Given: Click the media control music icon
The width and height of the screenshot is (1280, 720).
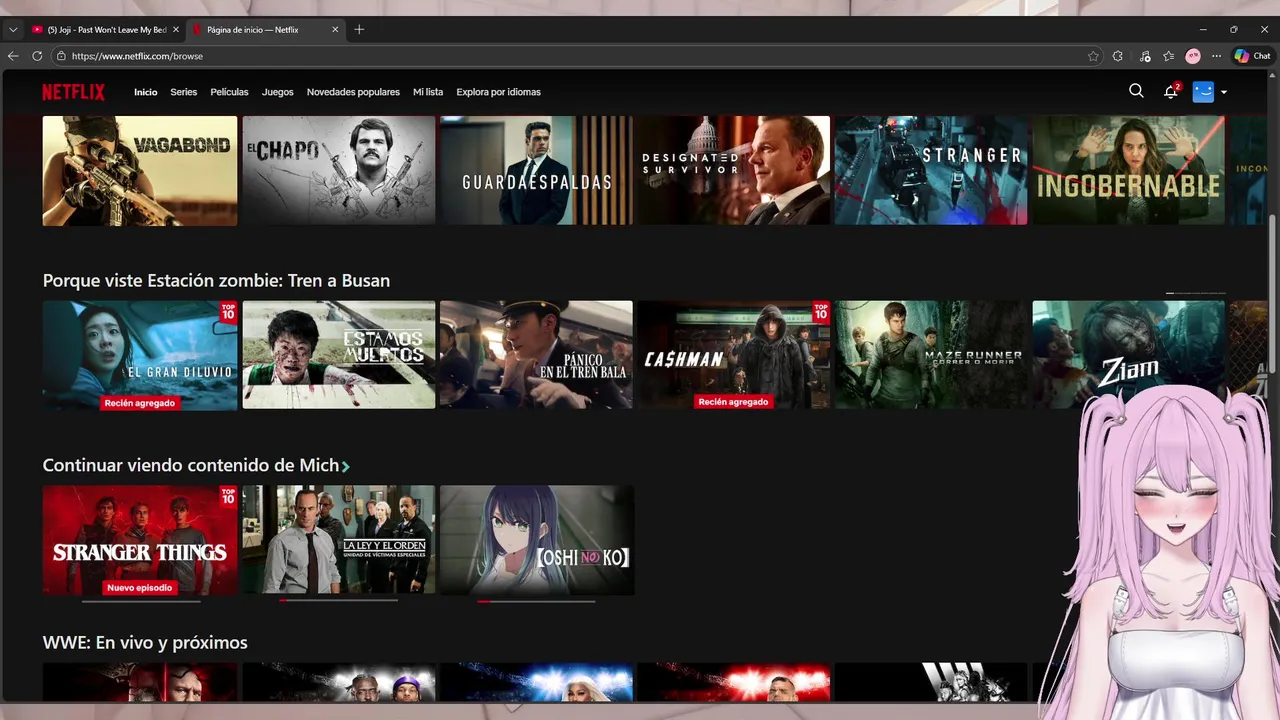Looking at the screenshot, I should (x=1145, y=56).
